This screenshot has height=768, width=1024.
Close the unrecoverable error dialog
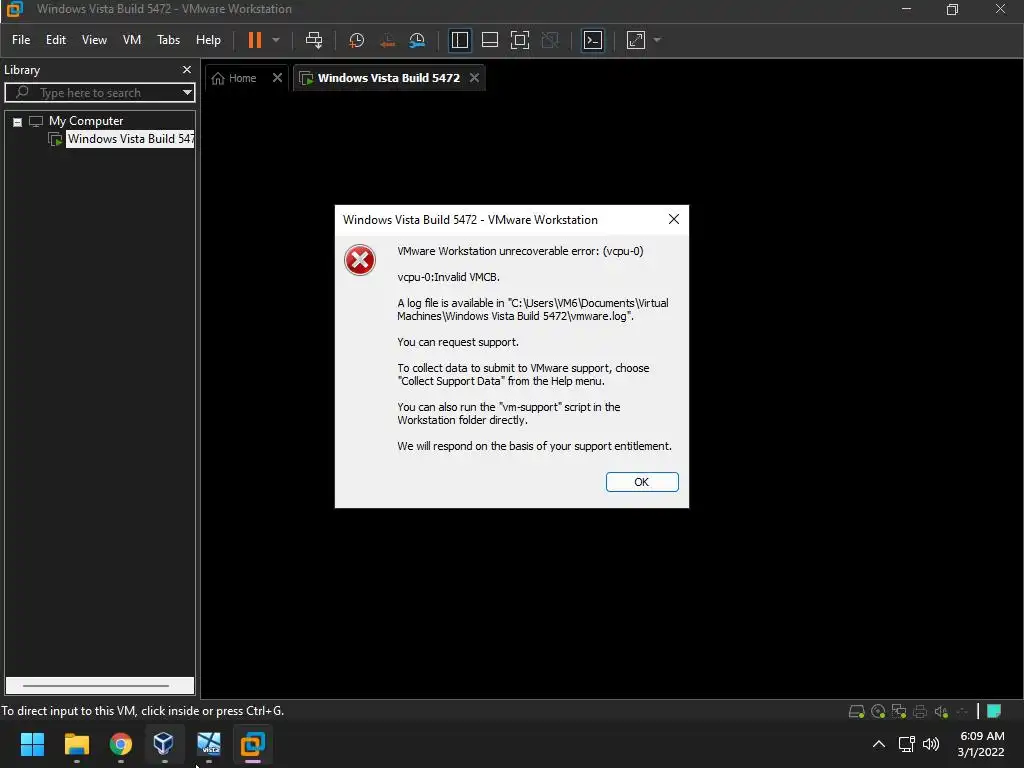coord(674,219)
